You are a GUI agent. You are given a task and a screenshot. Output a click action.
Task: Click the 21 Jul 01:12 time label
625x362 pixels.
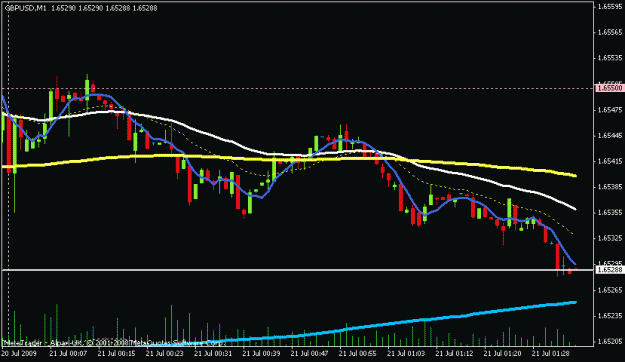click(454, 353)
